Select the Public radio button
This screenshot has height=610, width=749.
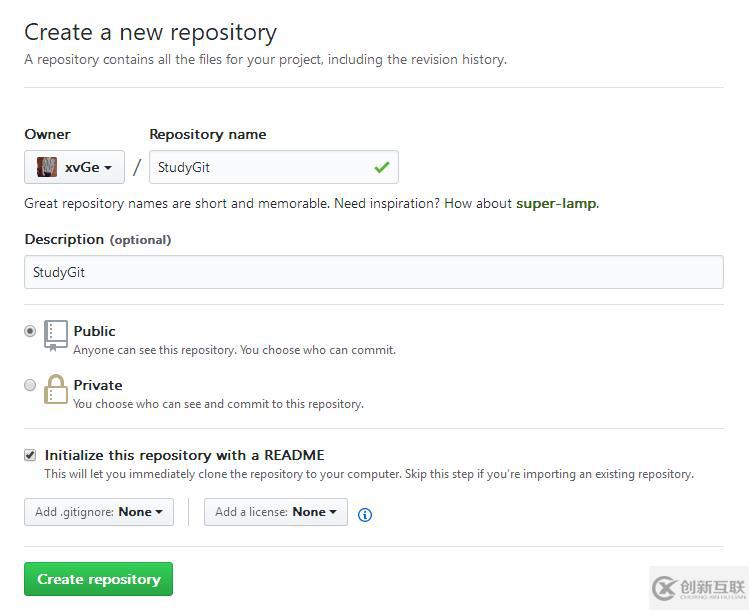pyautogui.click(x=30, y=331)
